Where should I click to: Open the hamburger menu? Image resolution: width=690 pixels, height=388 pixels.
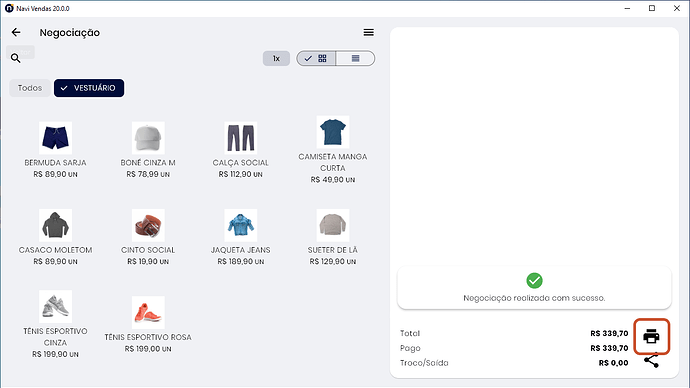[368, 32]
